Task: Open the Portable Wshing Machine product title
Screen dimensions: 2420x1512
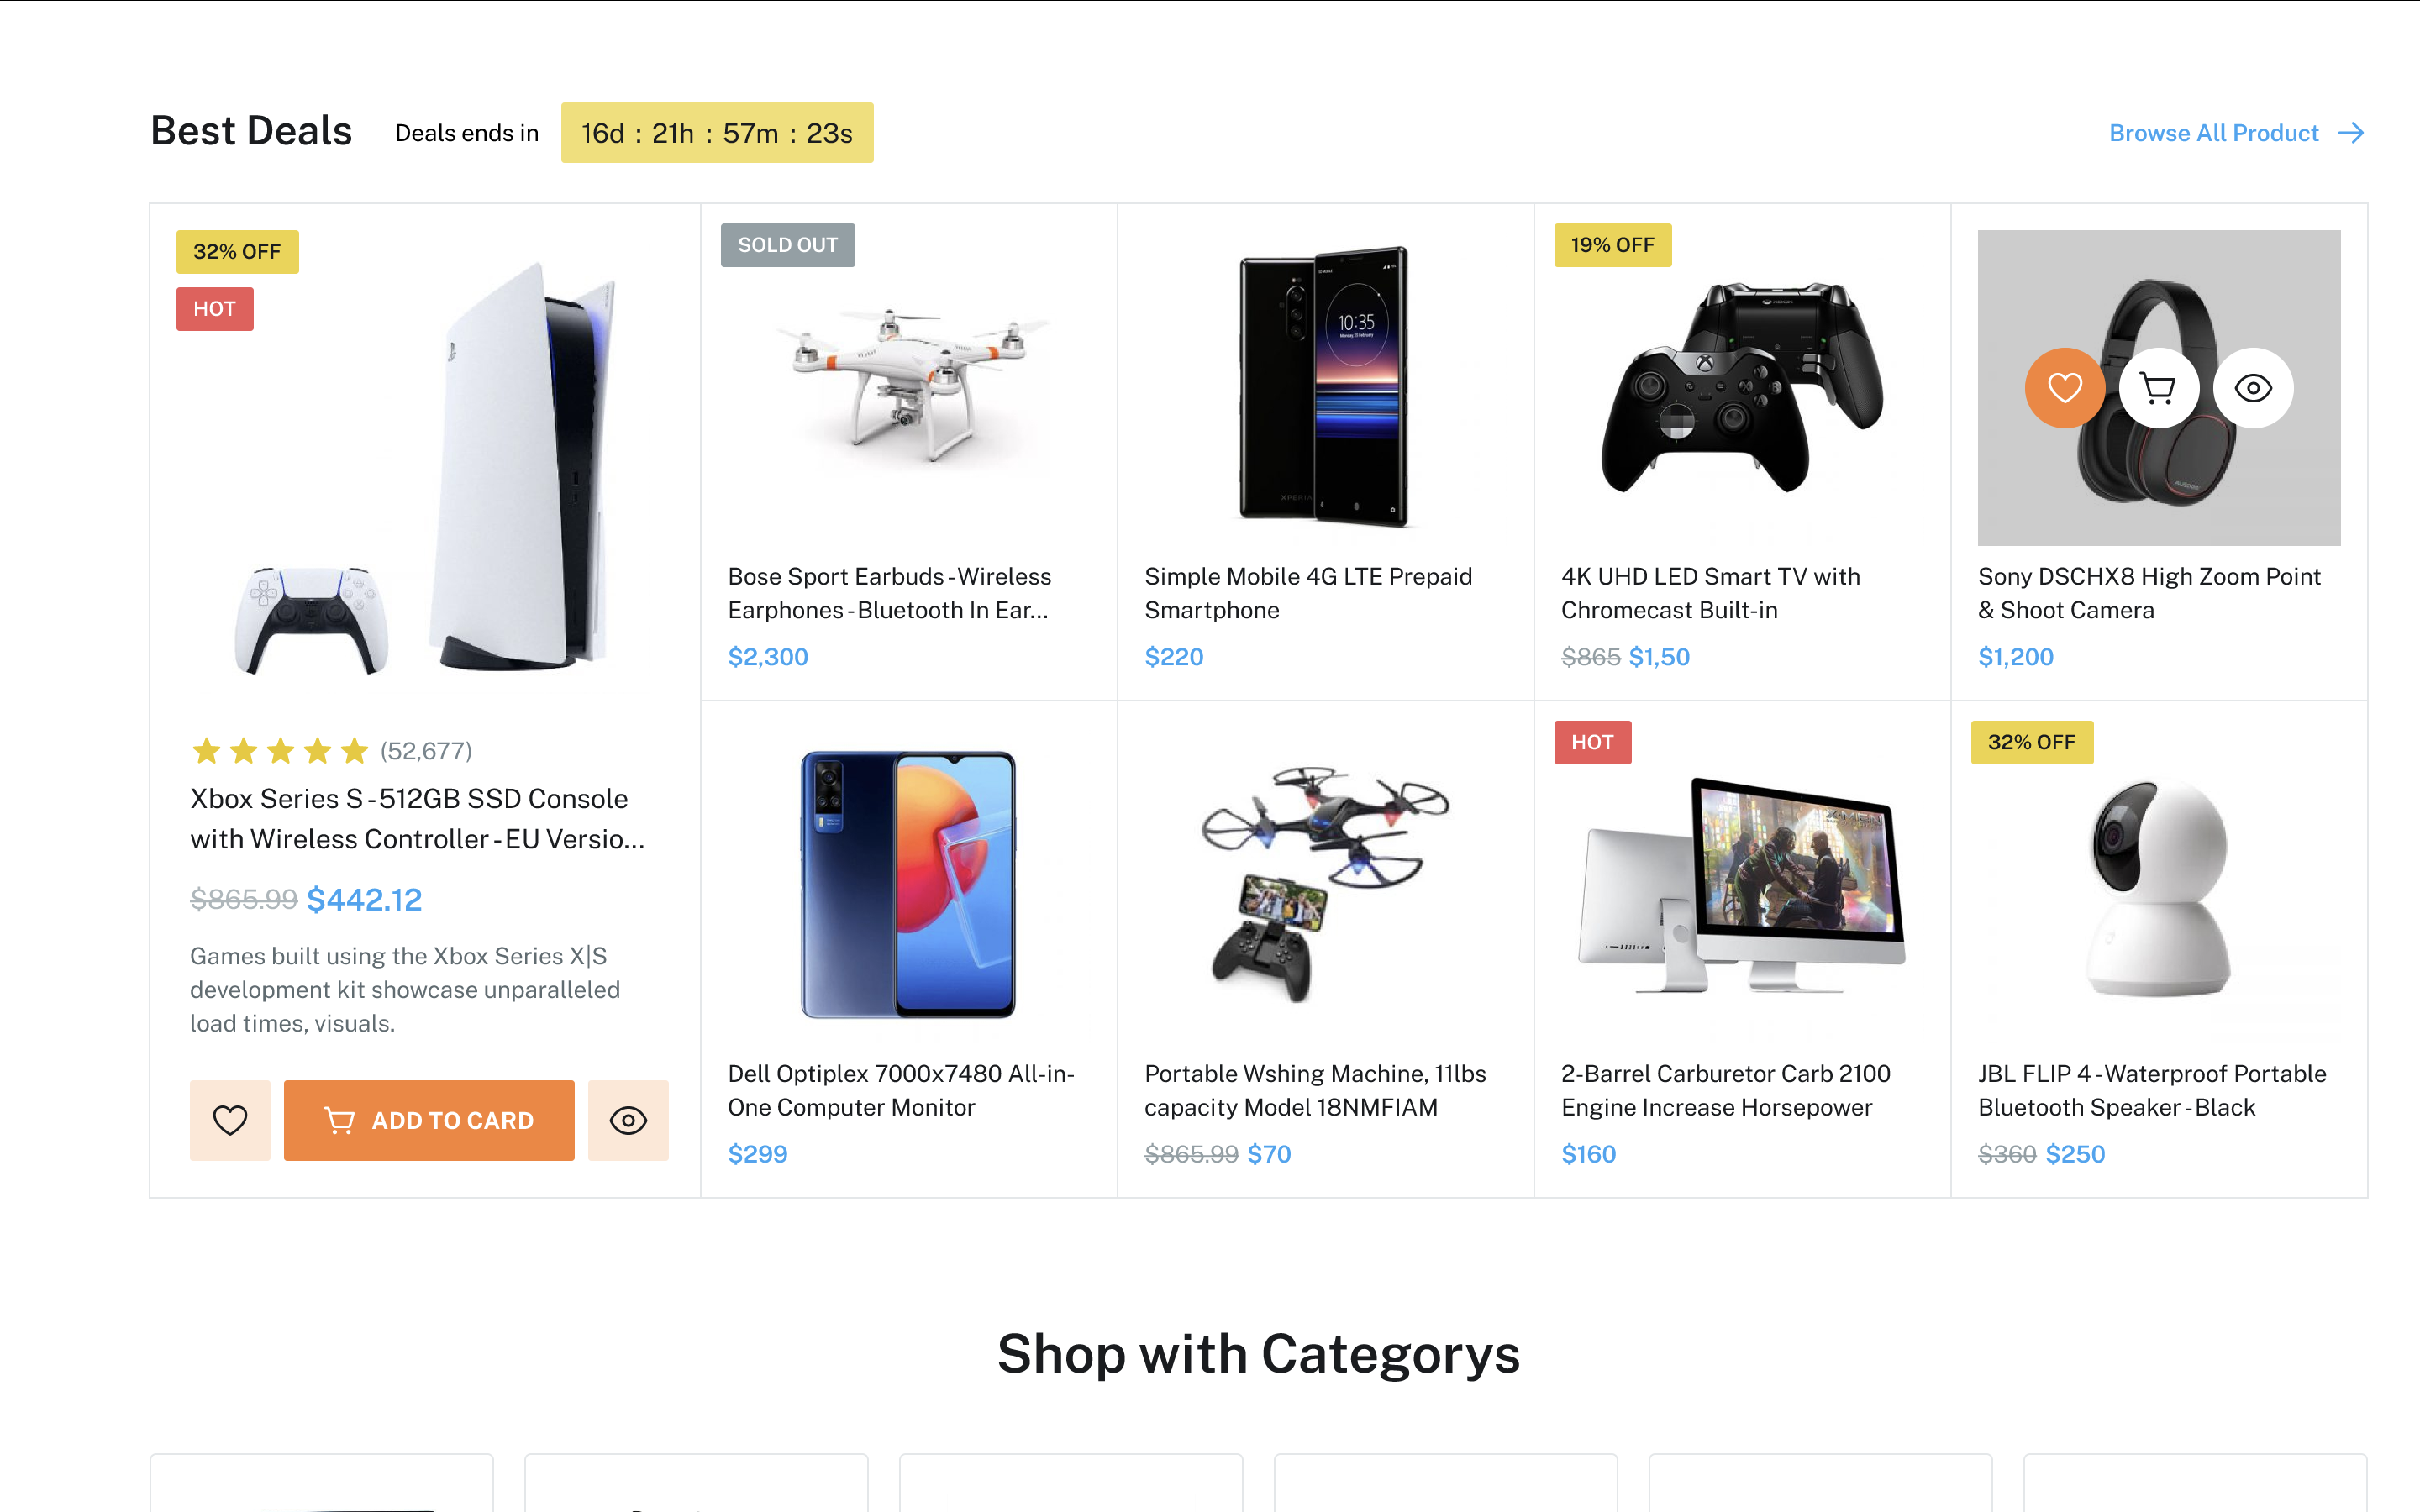Action: [1314, 1090]
